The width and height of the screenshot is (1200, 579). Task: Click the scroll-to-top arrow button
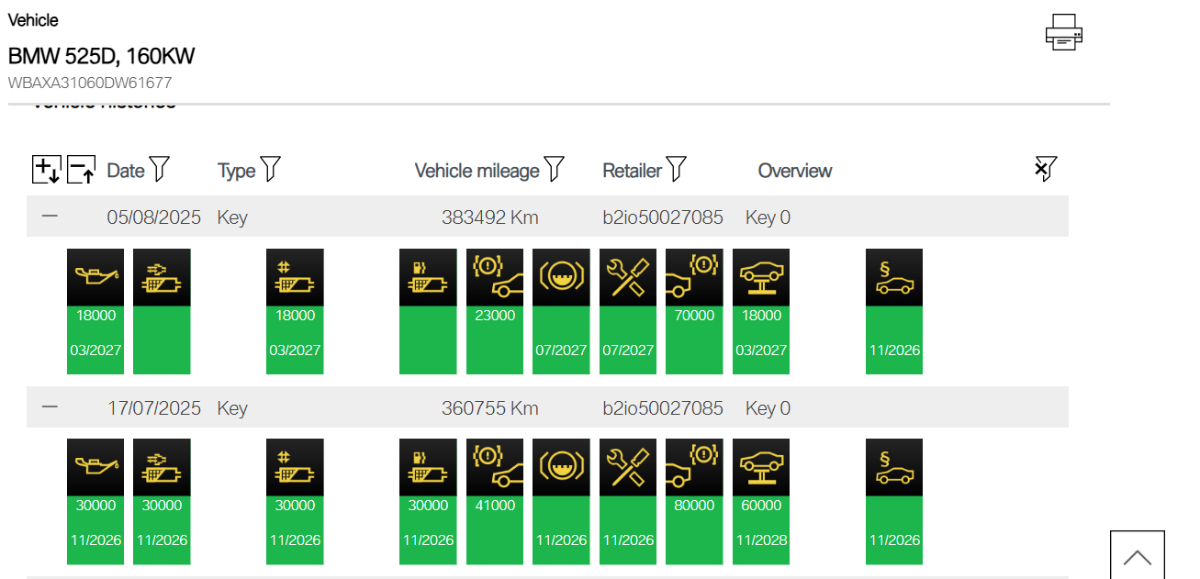coord(1137,556)
